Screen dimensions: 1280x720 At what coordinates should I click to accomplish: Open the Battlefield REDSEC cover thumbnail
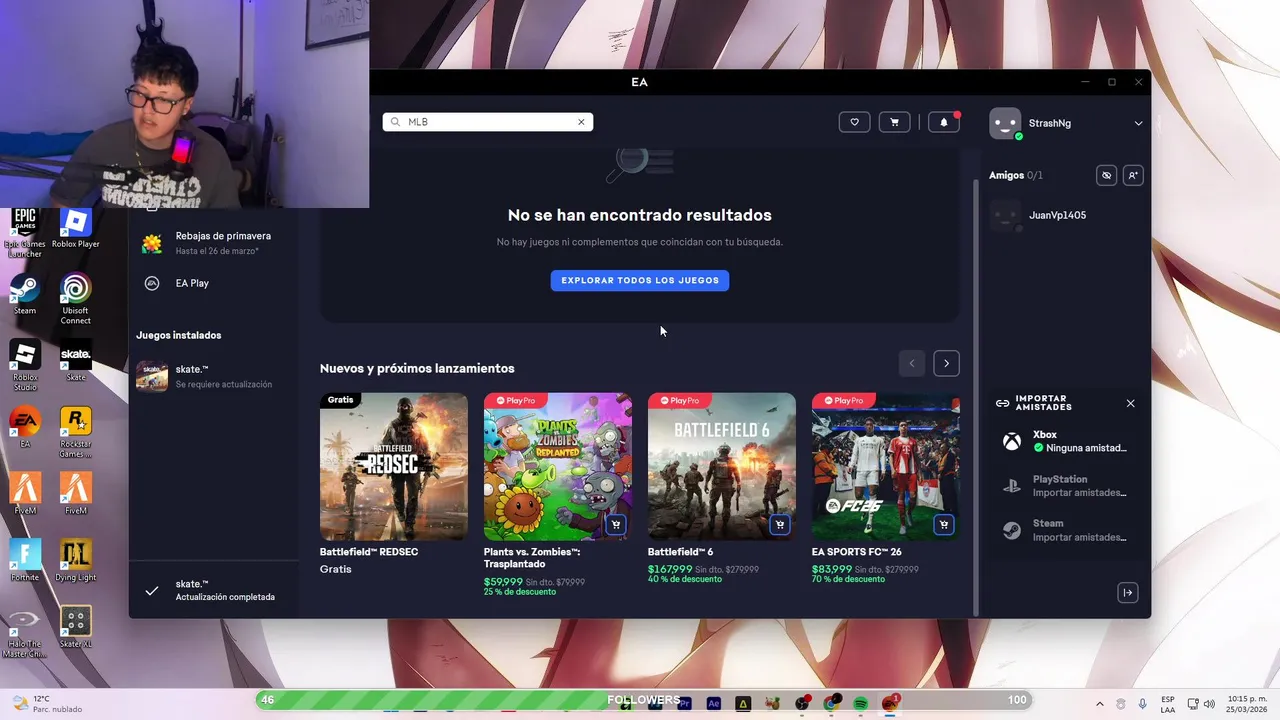tap(394, 466)
